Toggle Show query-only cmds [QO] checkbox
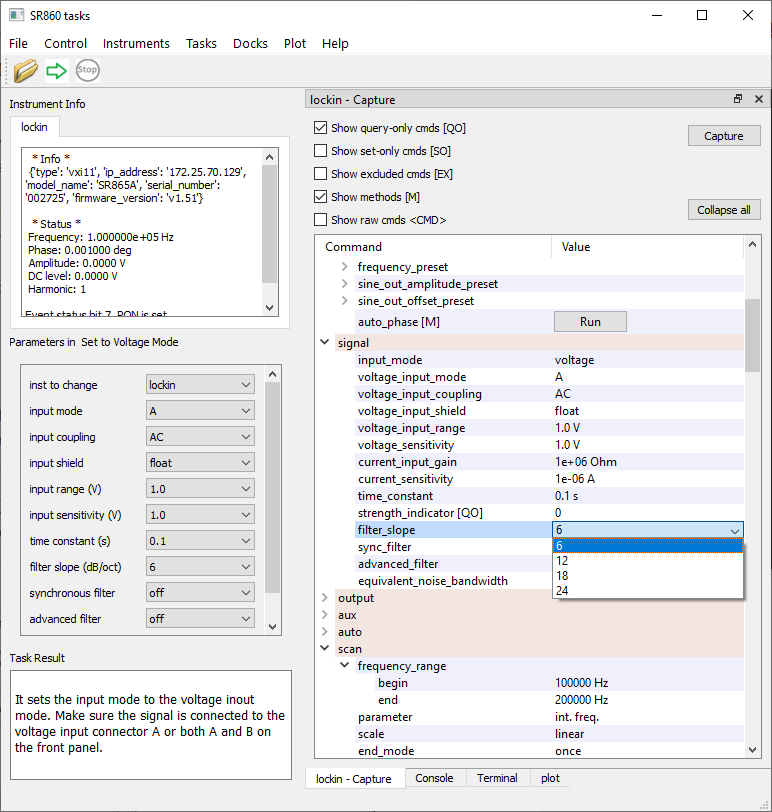 coord(321,127)
